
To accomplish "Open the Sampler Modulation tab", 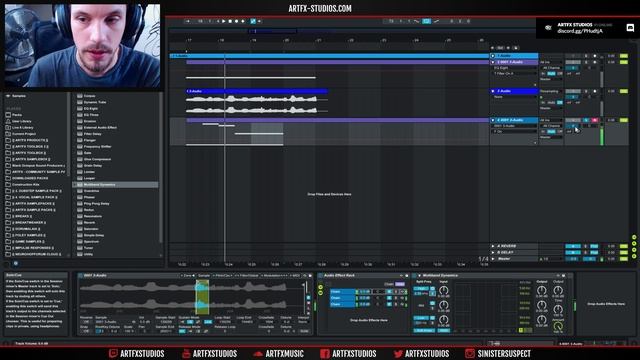I will tap(274, 276).
